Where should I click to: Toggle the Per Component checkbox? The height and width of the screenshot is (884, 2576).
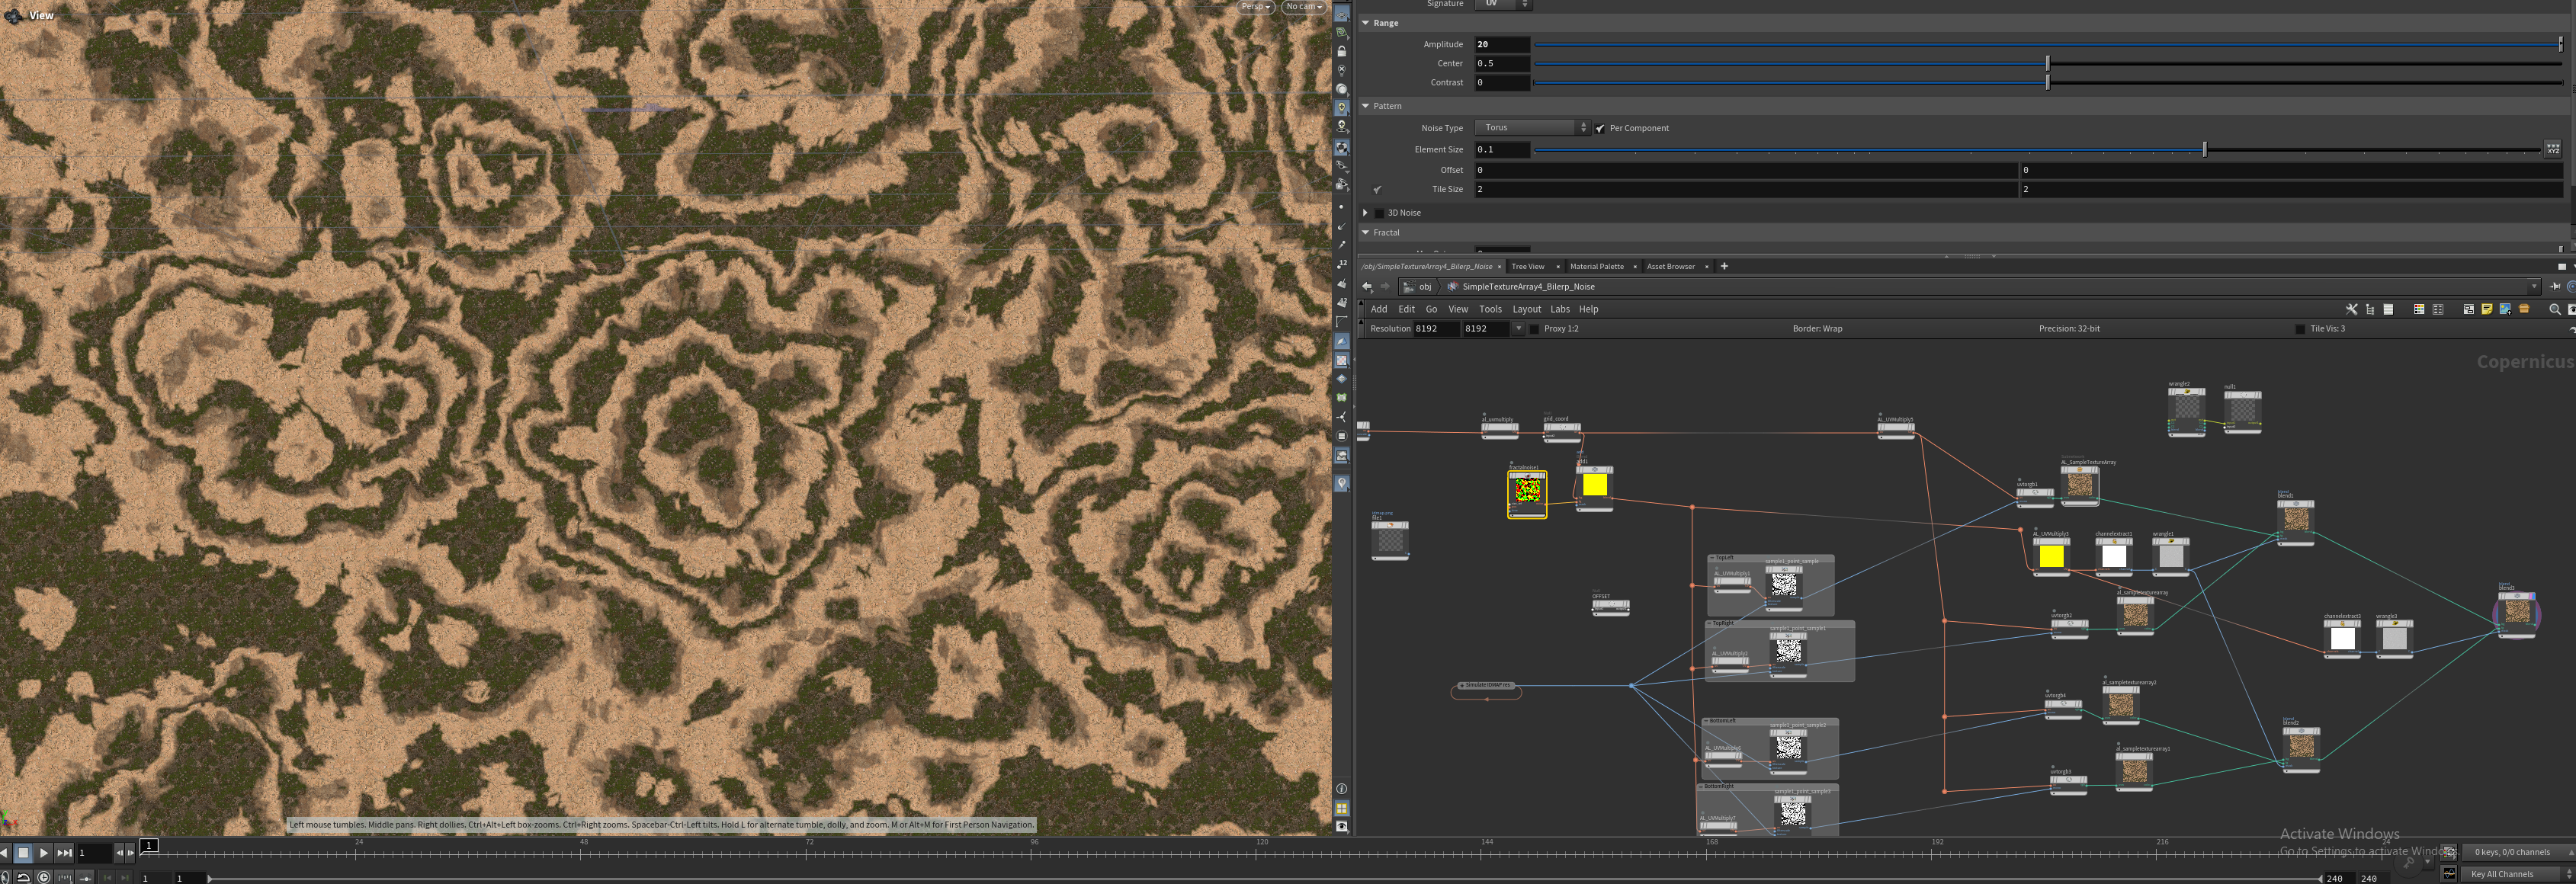[x=1600, y=128]
